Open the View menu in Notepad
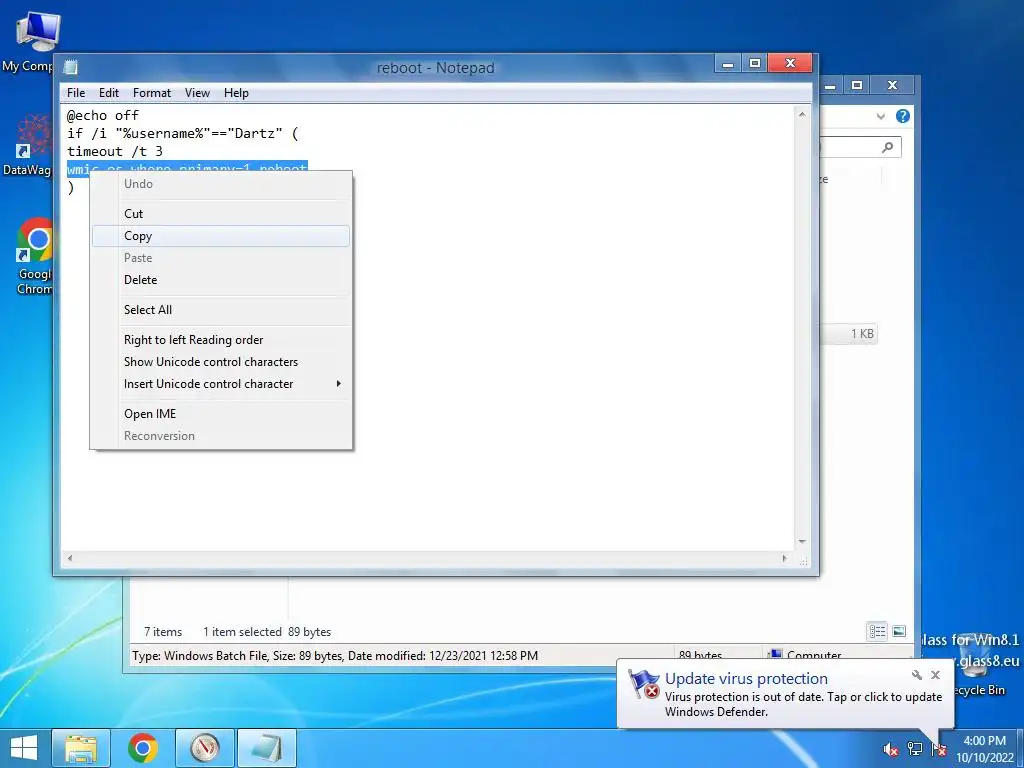The height and width of the screenshot is (768, 1024). point(197,93)
